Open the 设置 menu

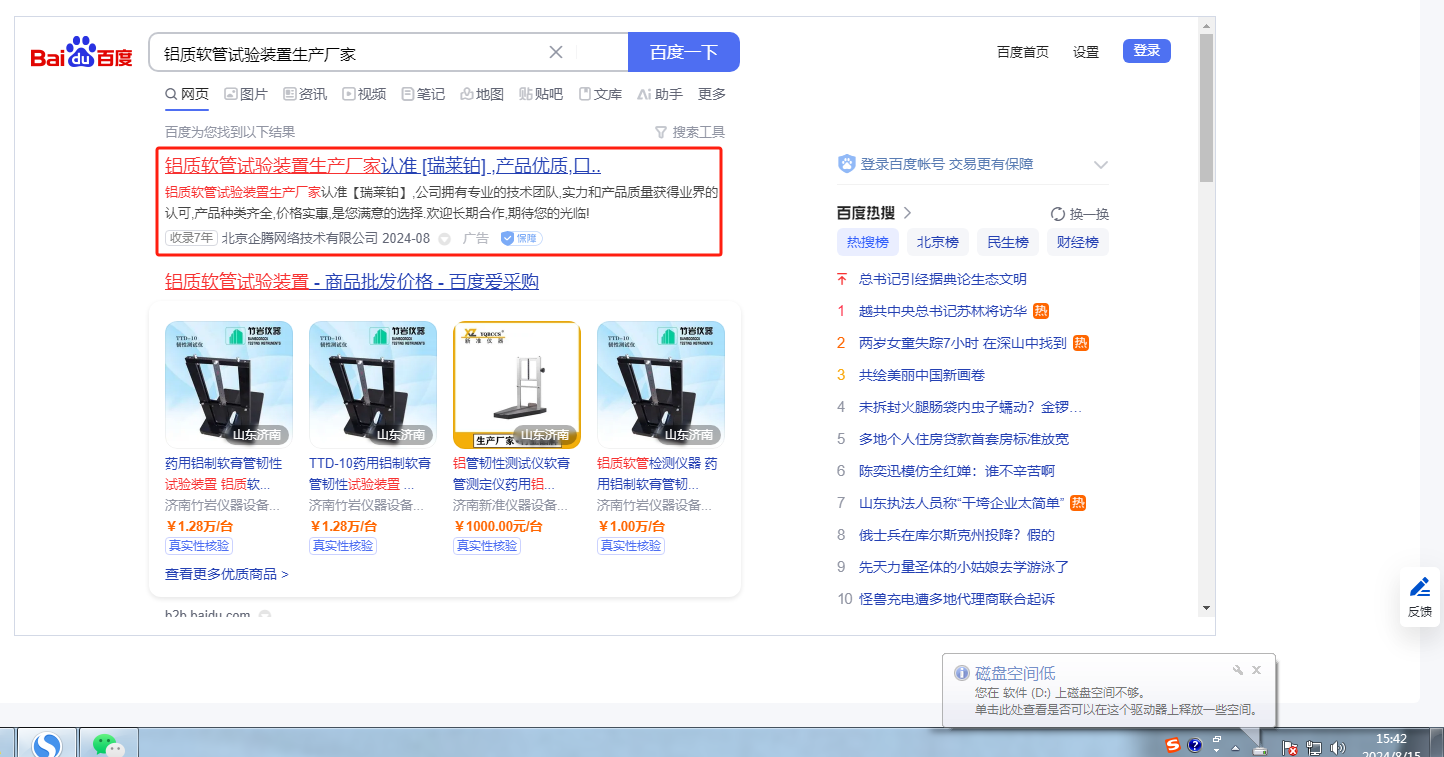pyautogui.click(x=1086, y=52)
